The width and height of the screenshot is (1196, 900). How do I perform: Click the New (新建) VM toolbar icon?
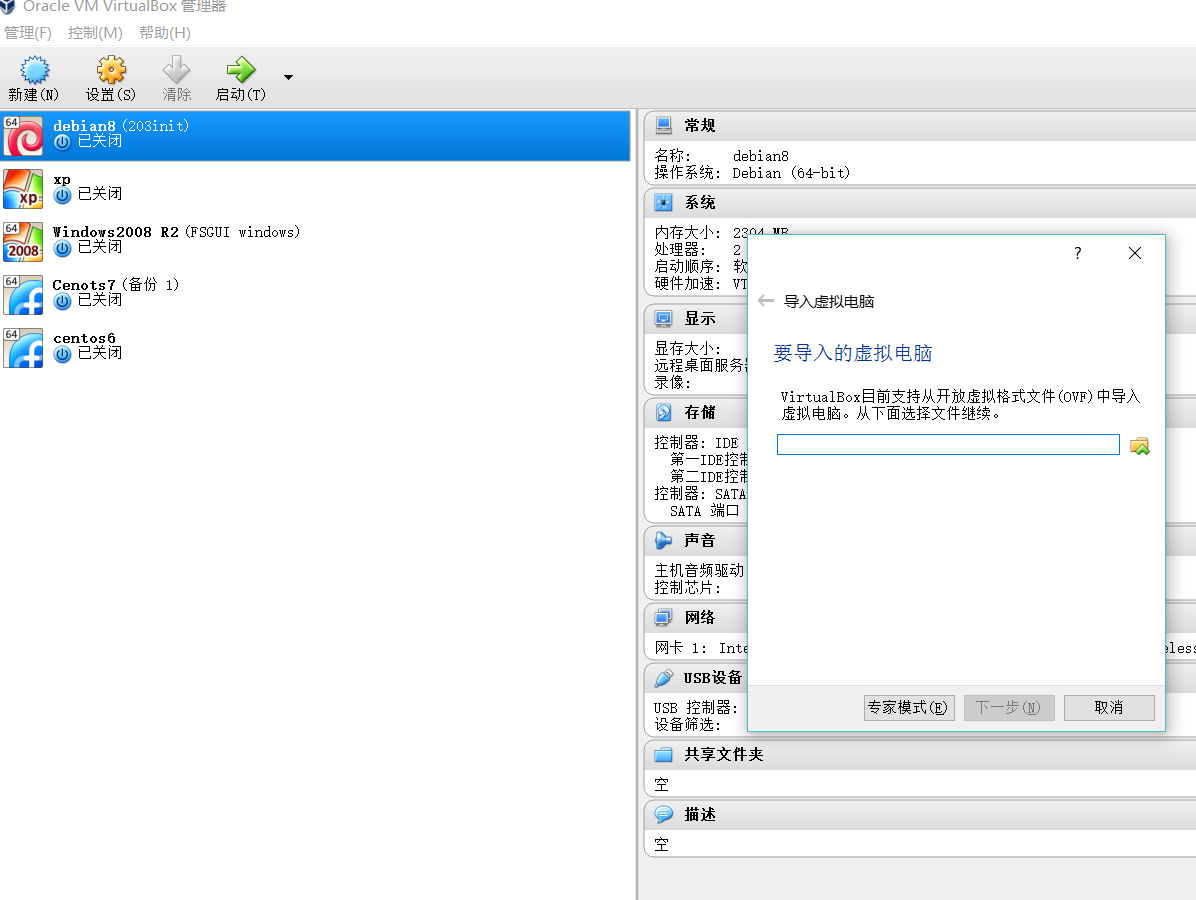[34, 71]
